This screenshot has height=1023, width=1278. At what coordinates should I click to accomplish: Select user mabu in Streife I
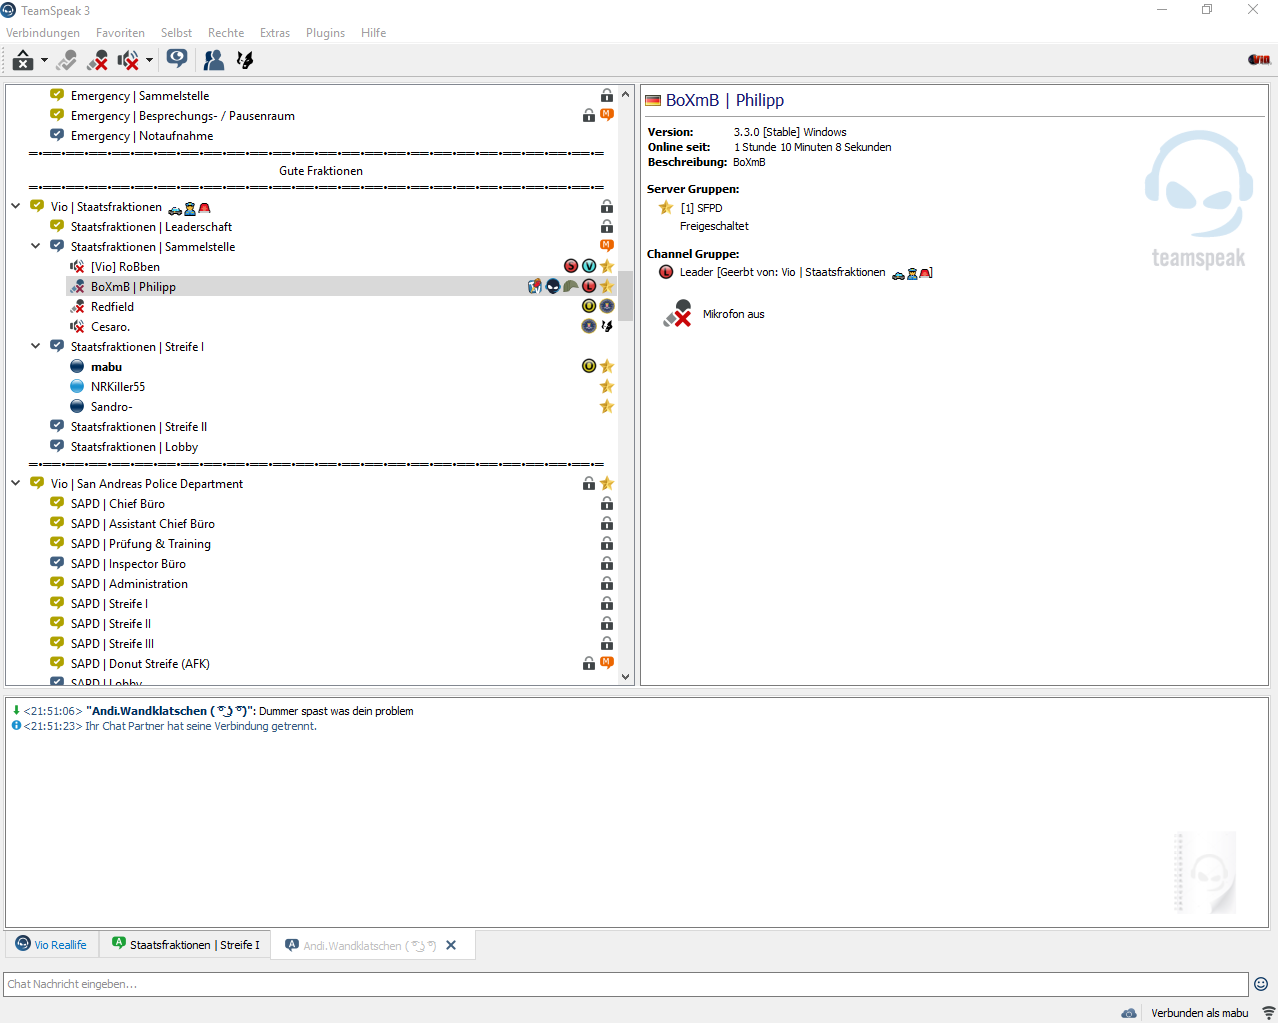[106, 367]
